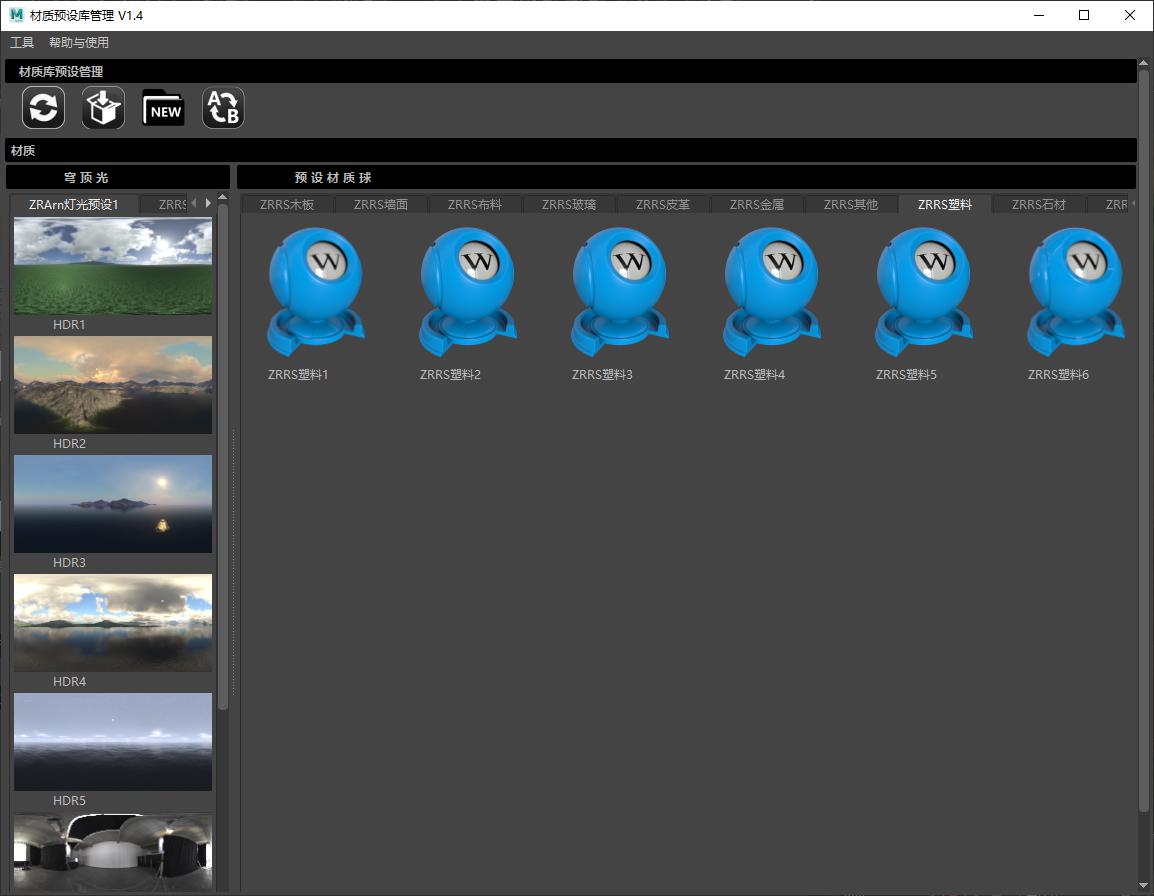The height and width of the screenshot is (896, 1154).
Task: Click the refresh library icon
Action: coord(44,108)
